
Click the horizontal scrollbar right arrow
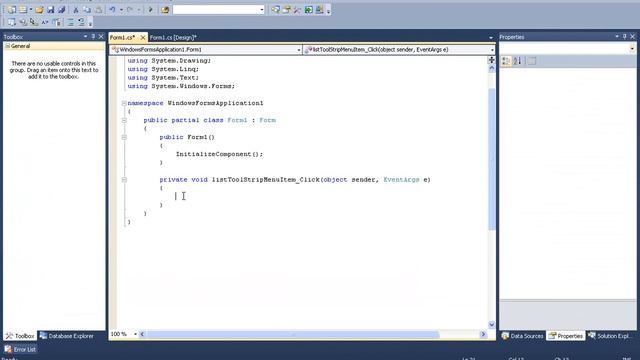click(x=483, y=334)
